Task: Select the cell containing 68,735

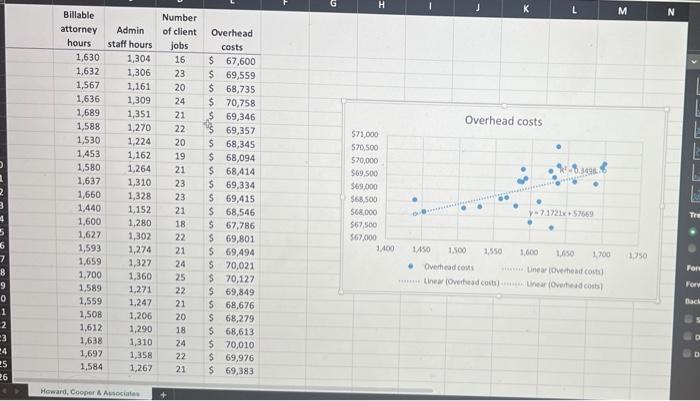Action: pos(232,89)
